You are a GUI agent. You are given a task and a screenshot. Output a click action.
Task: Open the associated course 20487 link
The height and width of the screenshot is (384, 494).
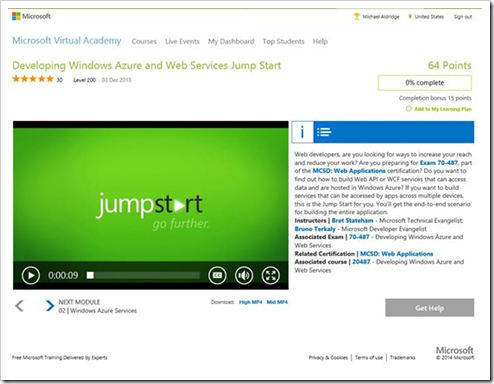[x=361, y=262]
